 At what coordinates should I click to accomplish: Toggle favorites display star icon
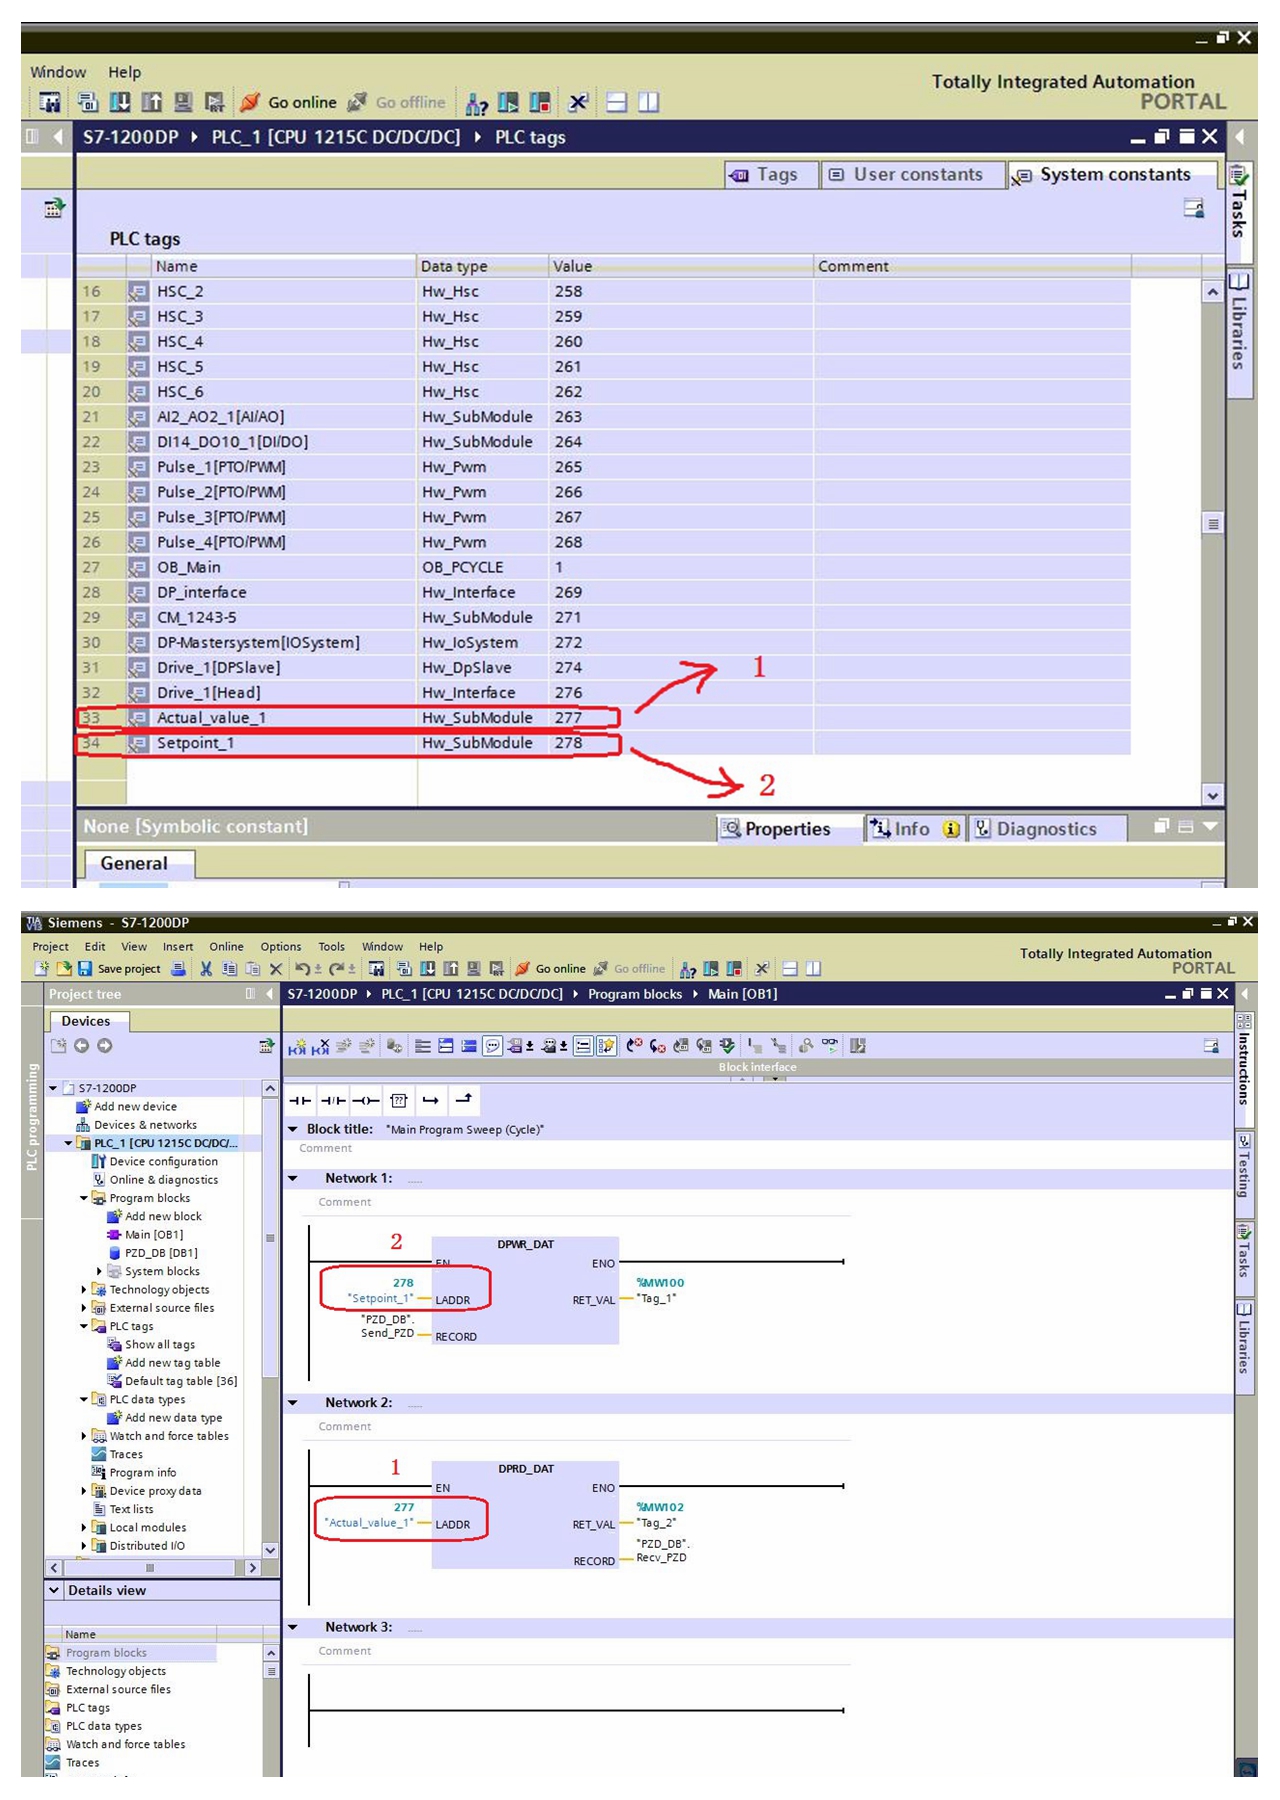(606, 1046)
